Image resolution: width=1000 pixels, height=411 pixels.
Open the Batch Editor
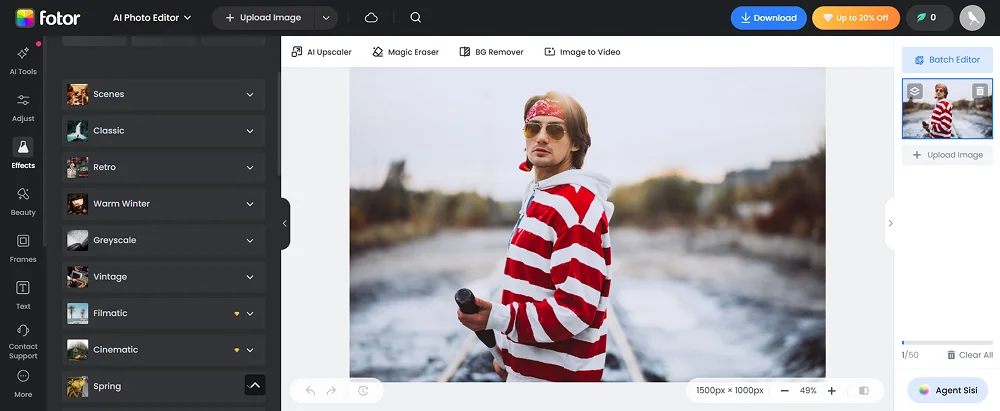pos(947,60)
